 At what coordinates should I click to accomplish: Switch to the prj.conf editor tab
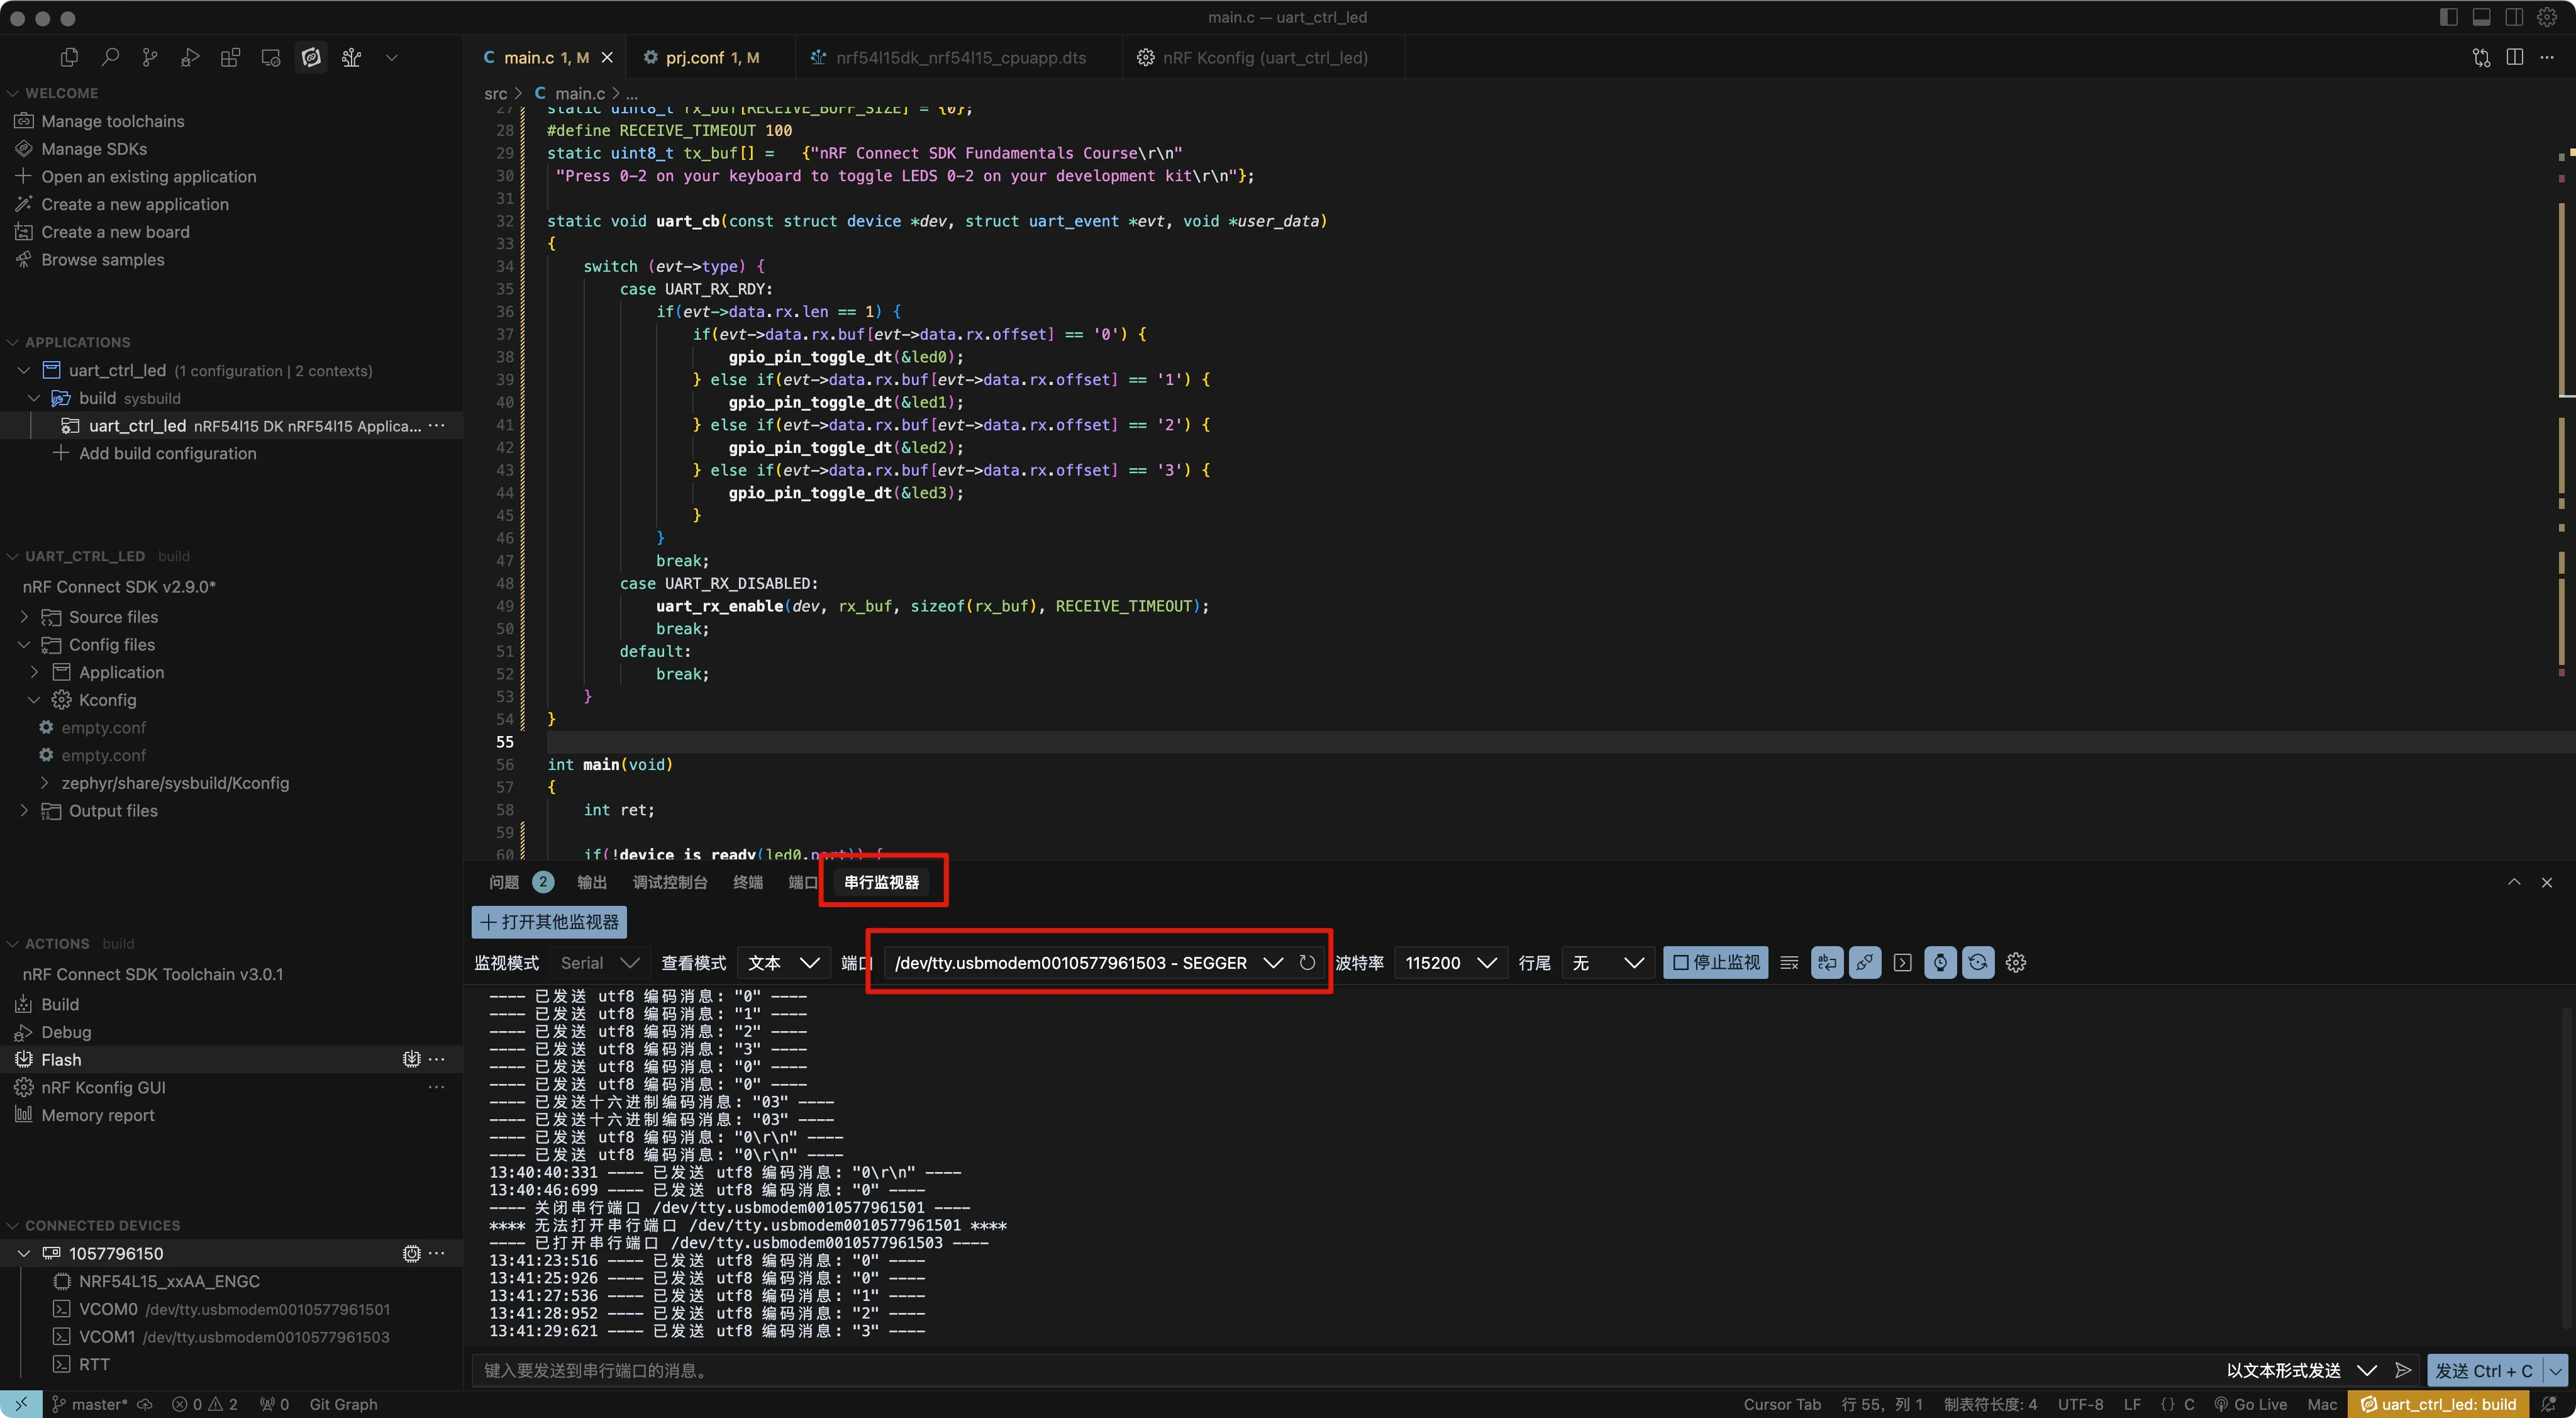[701, 58]
